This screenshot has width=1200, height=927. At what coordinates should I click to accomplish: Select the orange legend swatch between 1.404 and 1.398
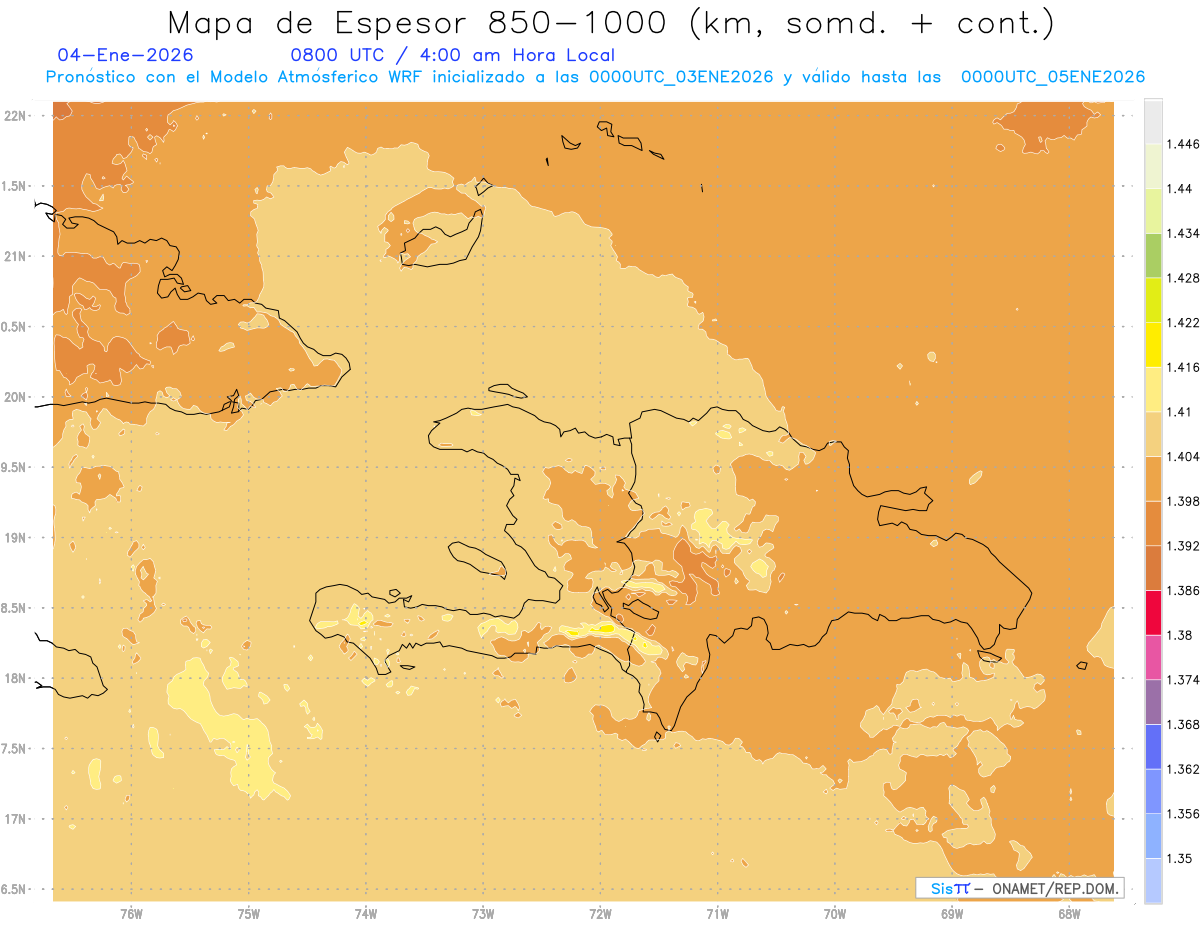1153,478
